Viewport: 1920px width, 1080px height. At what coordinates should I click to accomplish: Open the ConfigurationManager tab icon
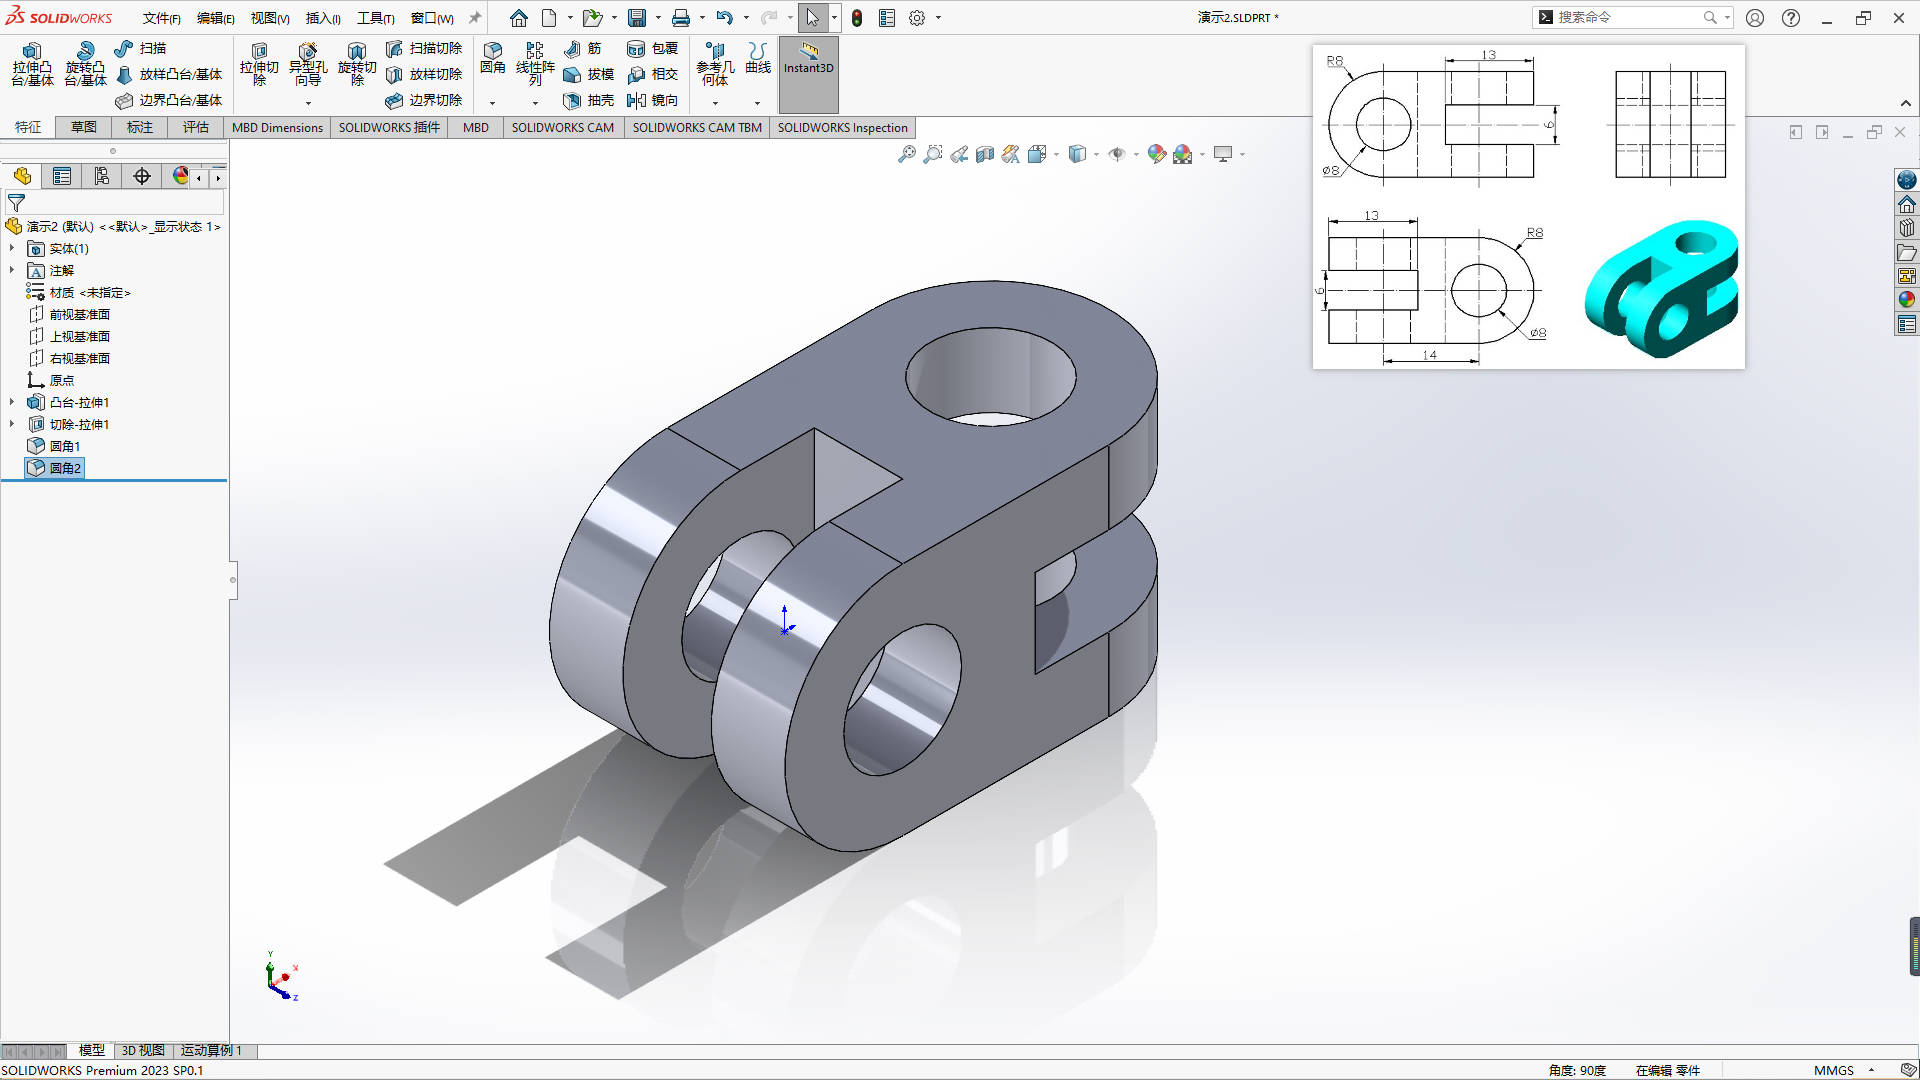click(102, 177)
